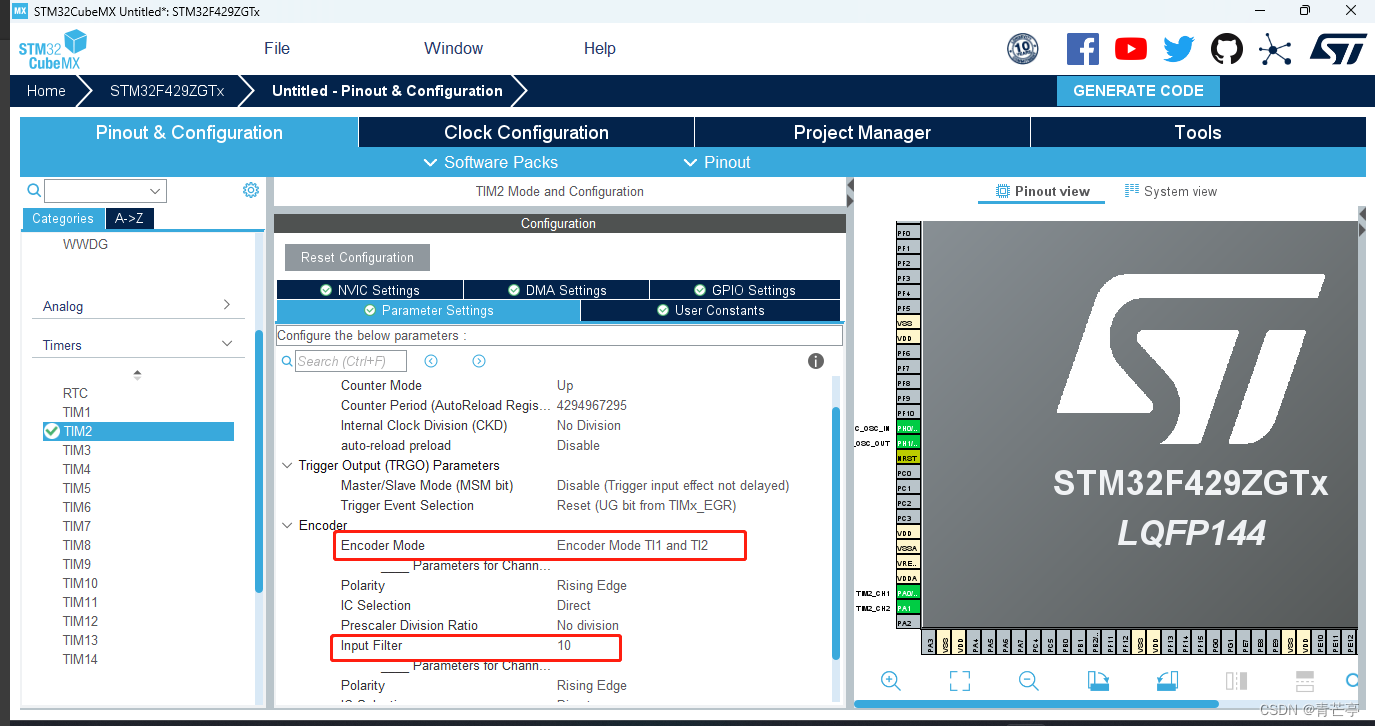Viewport: 1375px width, 726px height.
Task: Select RTC in the Timers list
Action: (75, 394)
